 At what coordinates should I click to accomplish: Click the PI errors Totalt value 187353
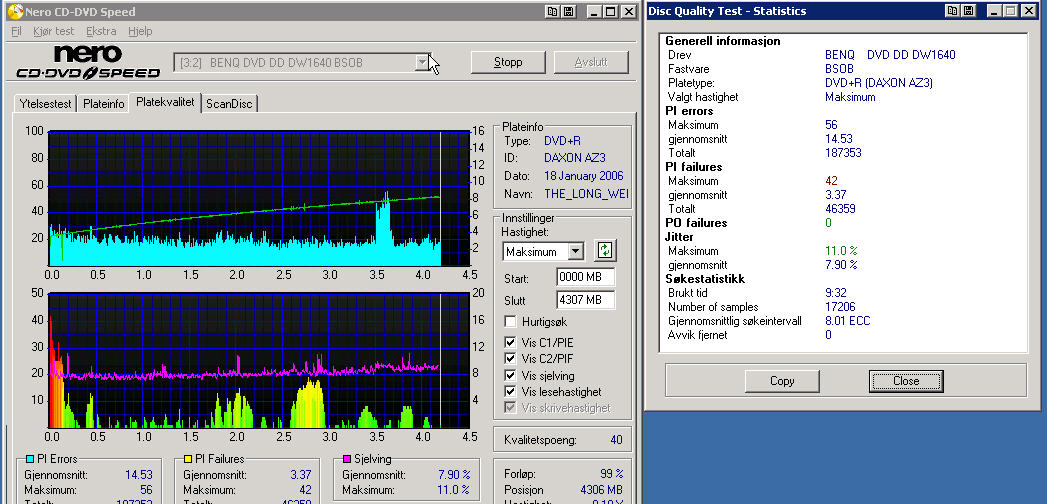(843, 153)
